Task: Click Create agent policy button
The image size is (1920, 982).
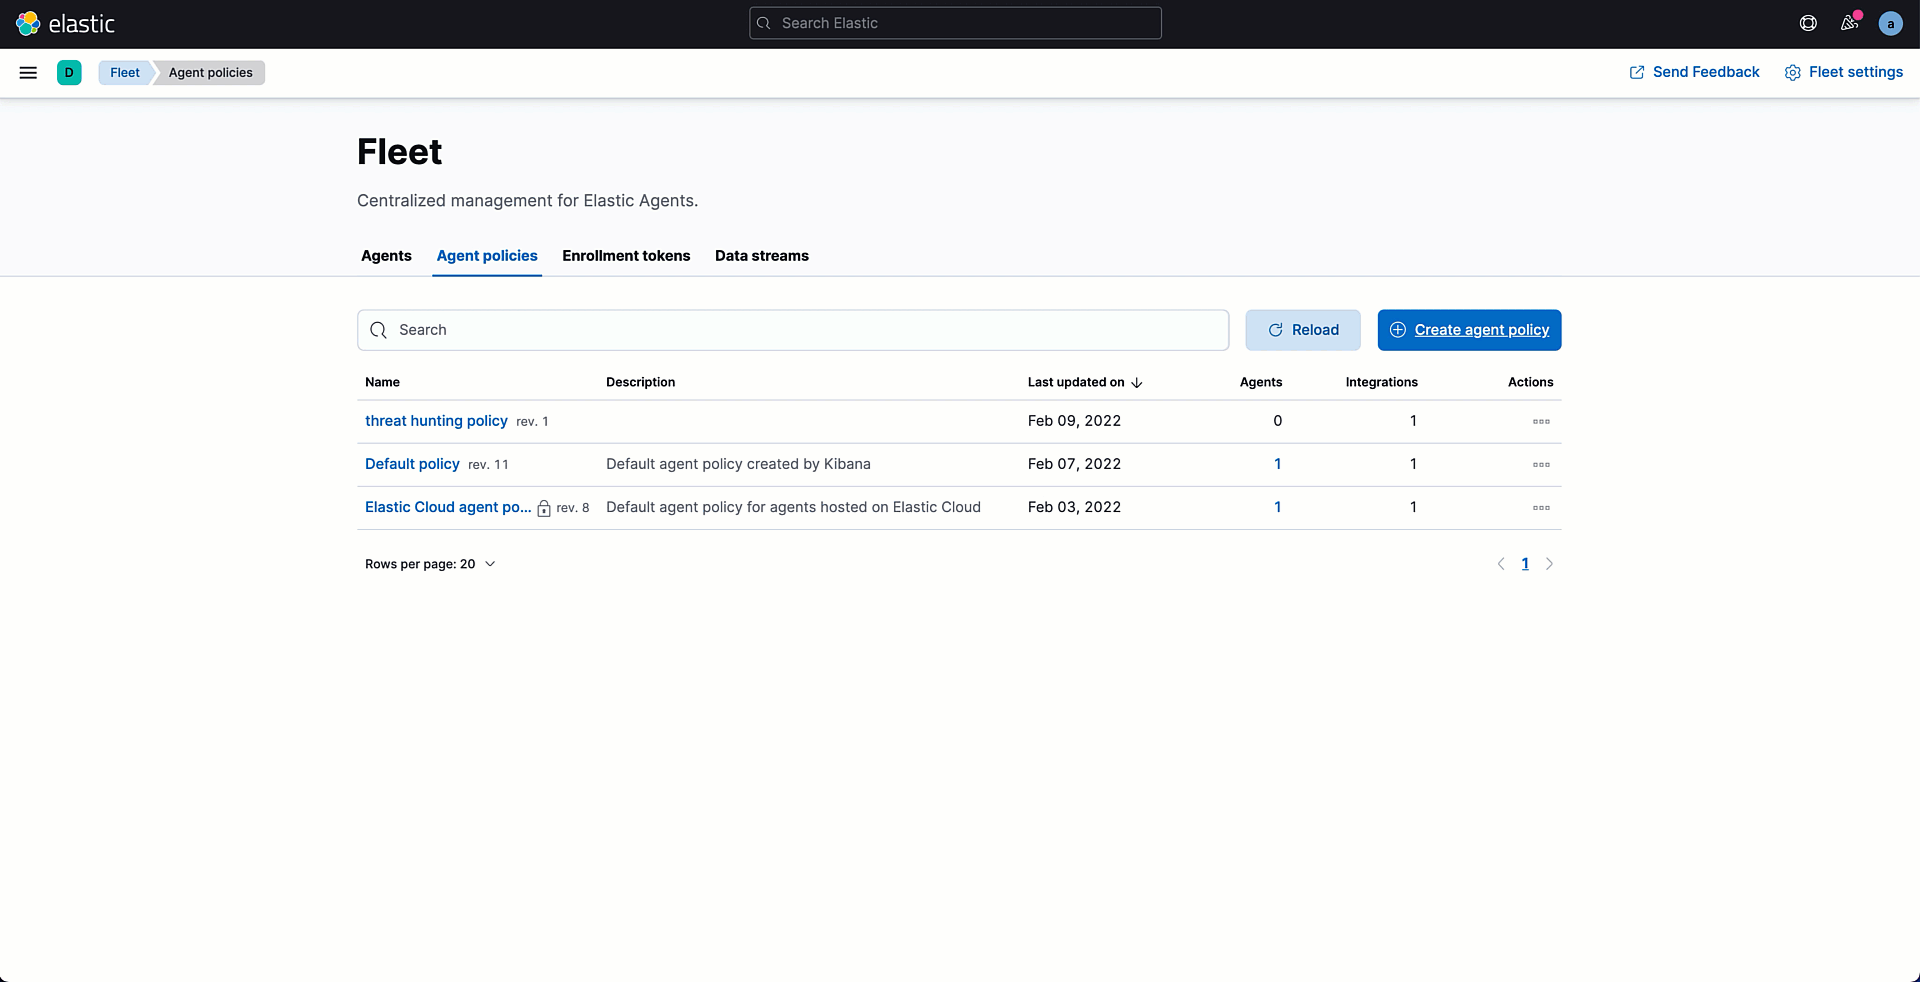Action: coord(1469,330)
